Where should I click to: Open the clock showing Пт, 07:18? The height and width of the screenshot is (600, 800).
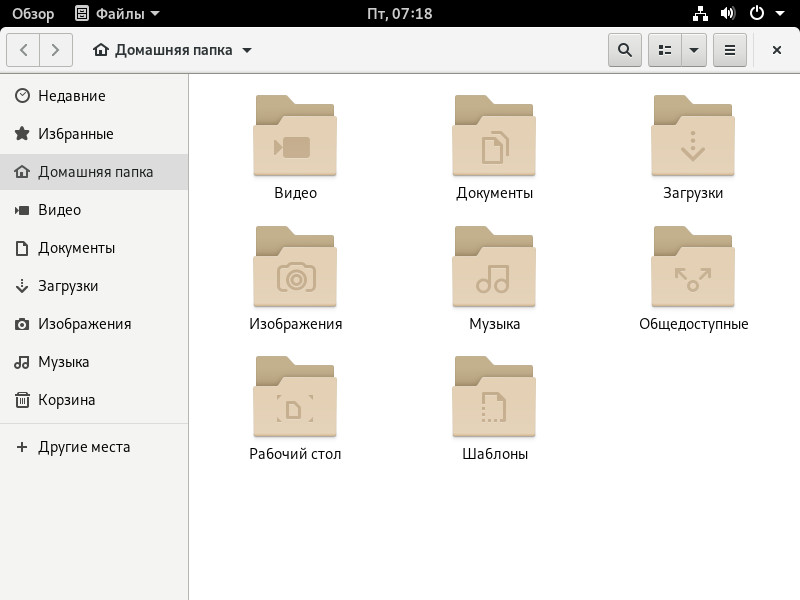click(x=399, y=13)
